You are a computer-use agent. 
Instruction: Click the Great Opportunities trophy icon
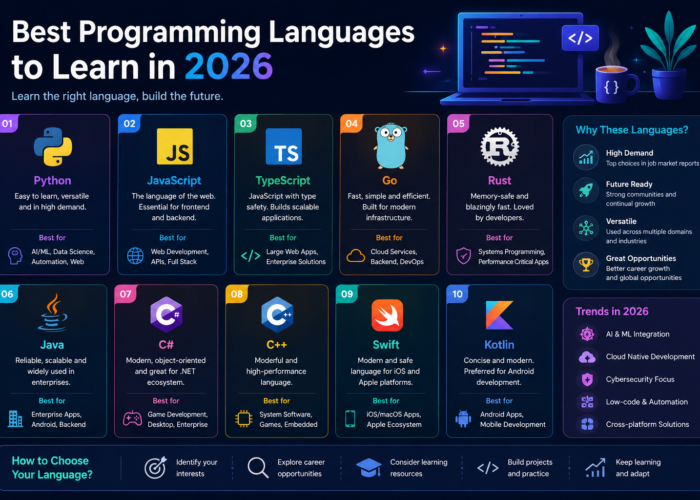coord(586,265)
